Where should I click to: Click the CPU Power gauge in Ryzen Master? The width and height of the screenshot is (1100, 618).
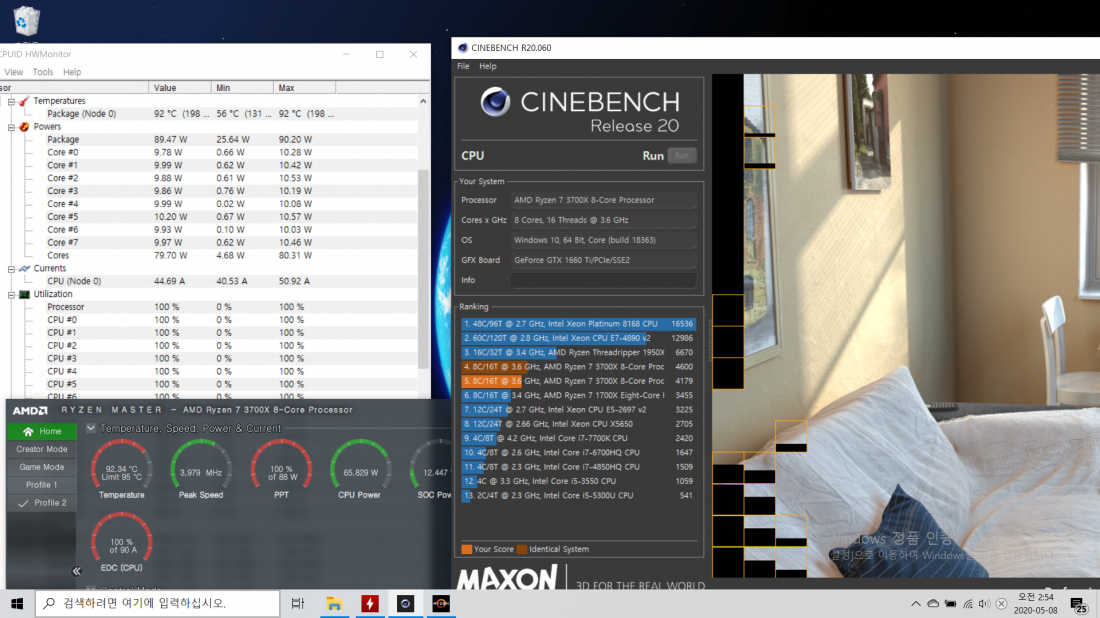(x=360, y=469)
